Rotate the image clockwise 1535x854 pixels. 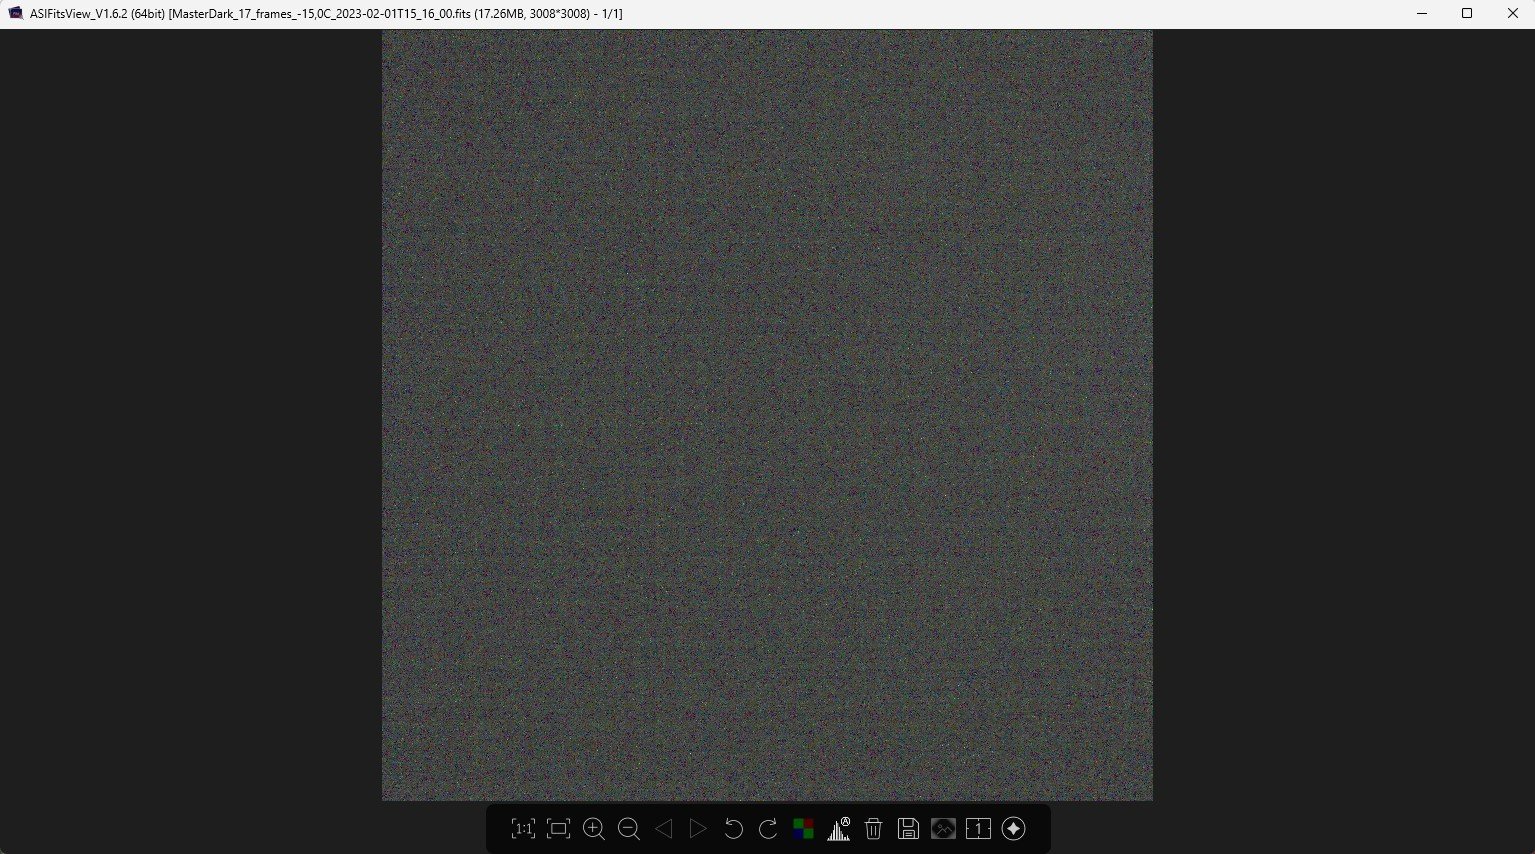click(x=768, y=829)
